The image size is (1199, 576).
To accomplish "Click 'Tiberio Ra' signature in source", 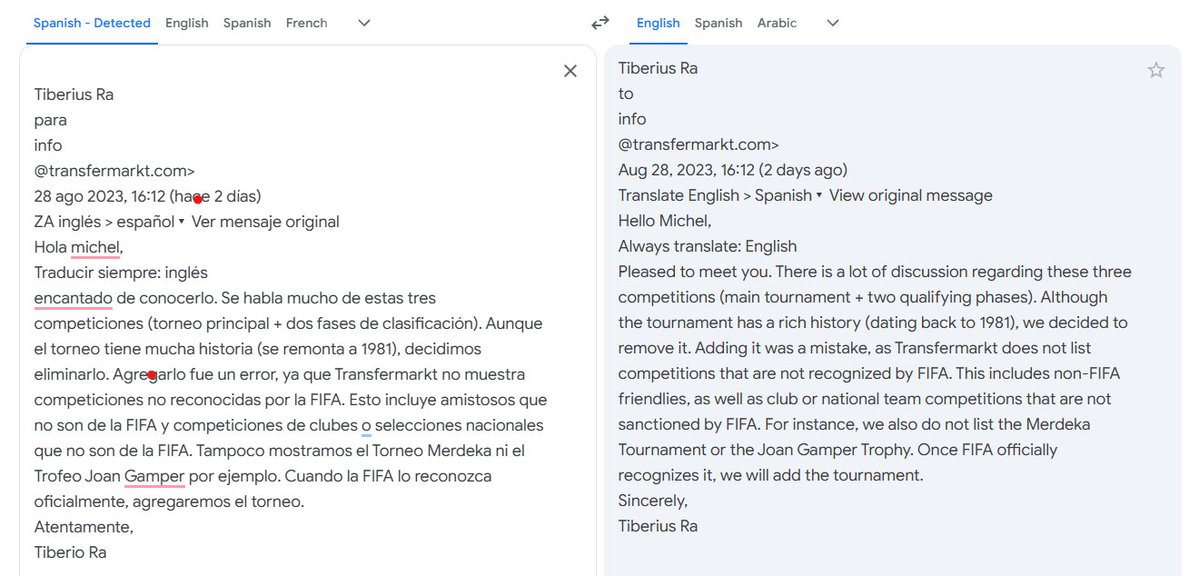I will [x=70, y=552].
